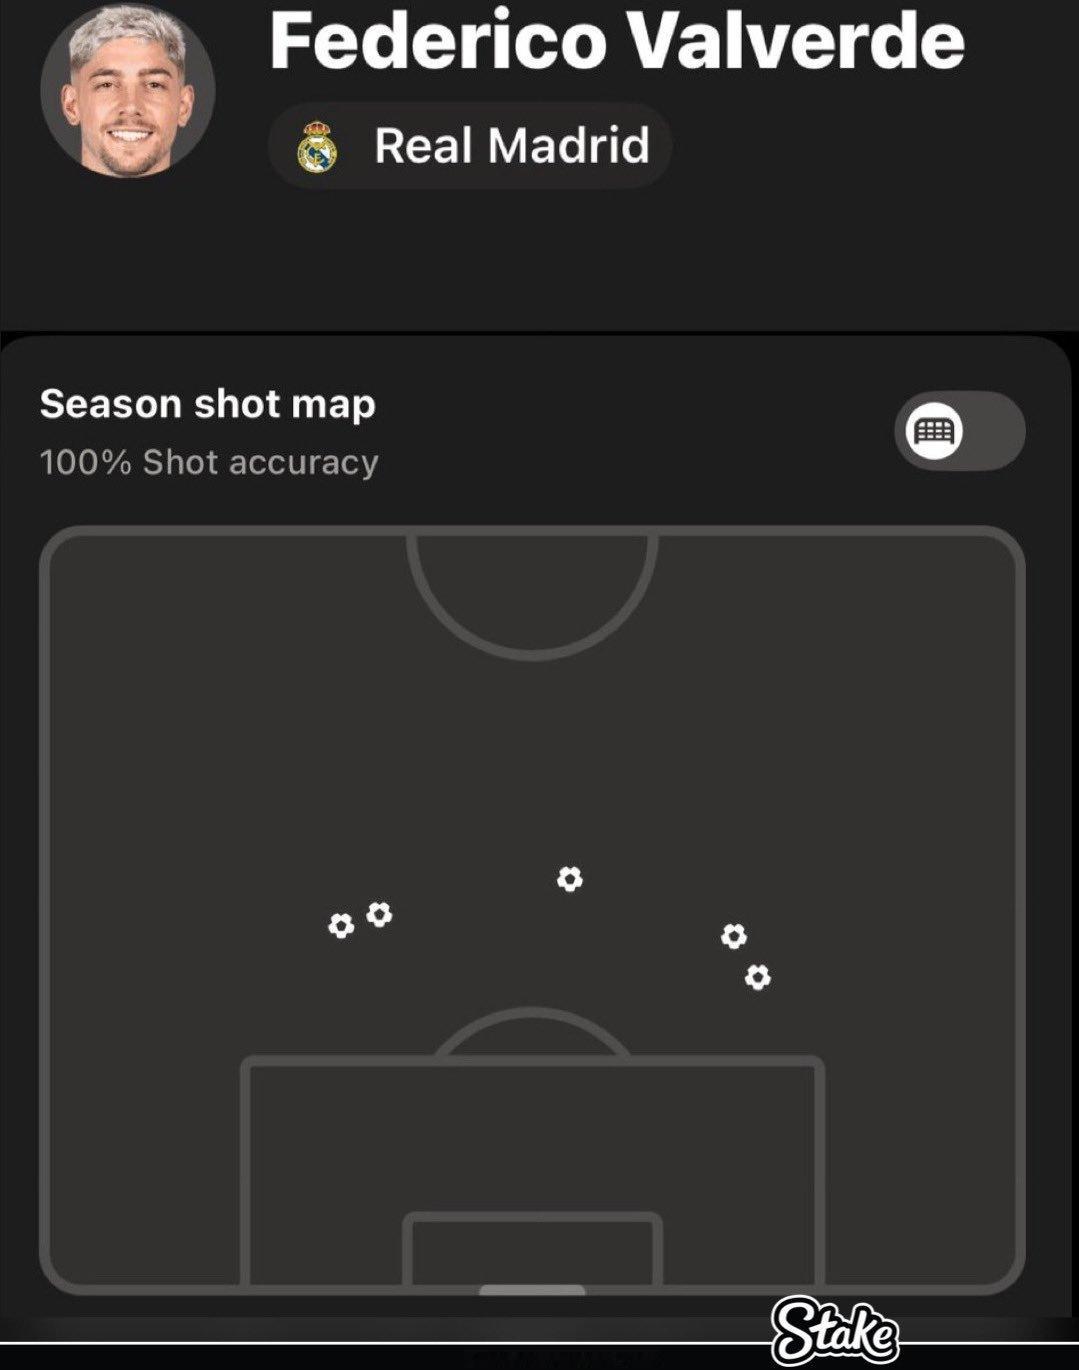1079x1370 pixels.
Task: Click the Federico Valverde name heading
Action: click(617, 41)
